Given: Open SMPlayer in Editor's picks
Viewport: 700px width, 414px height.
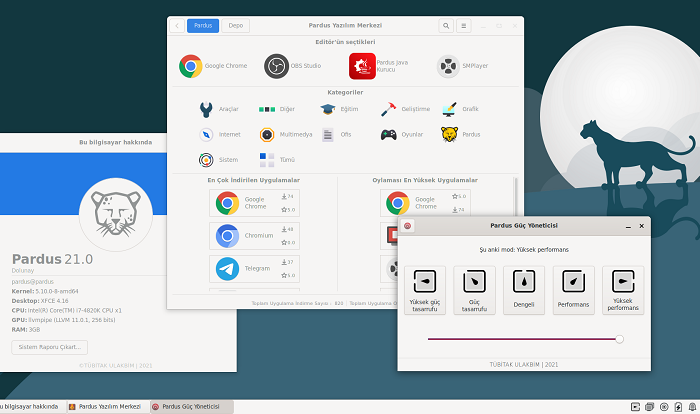Looking at the screenshot, I should (462, 66).
